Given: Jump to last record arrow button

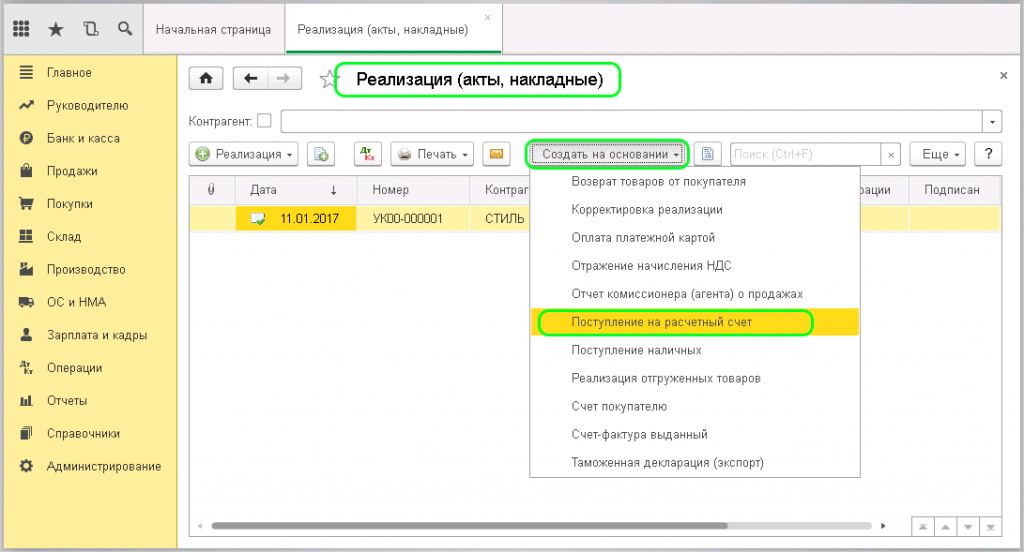Looking at the screenshot, I should coord(991,527).
